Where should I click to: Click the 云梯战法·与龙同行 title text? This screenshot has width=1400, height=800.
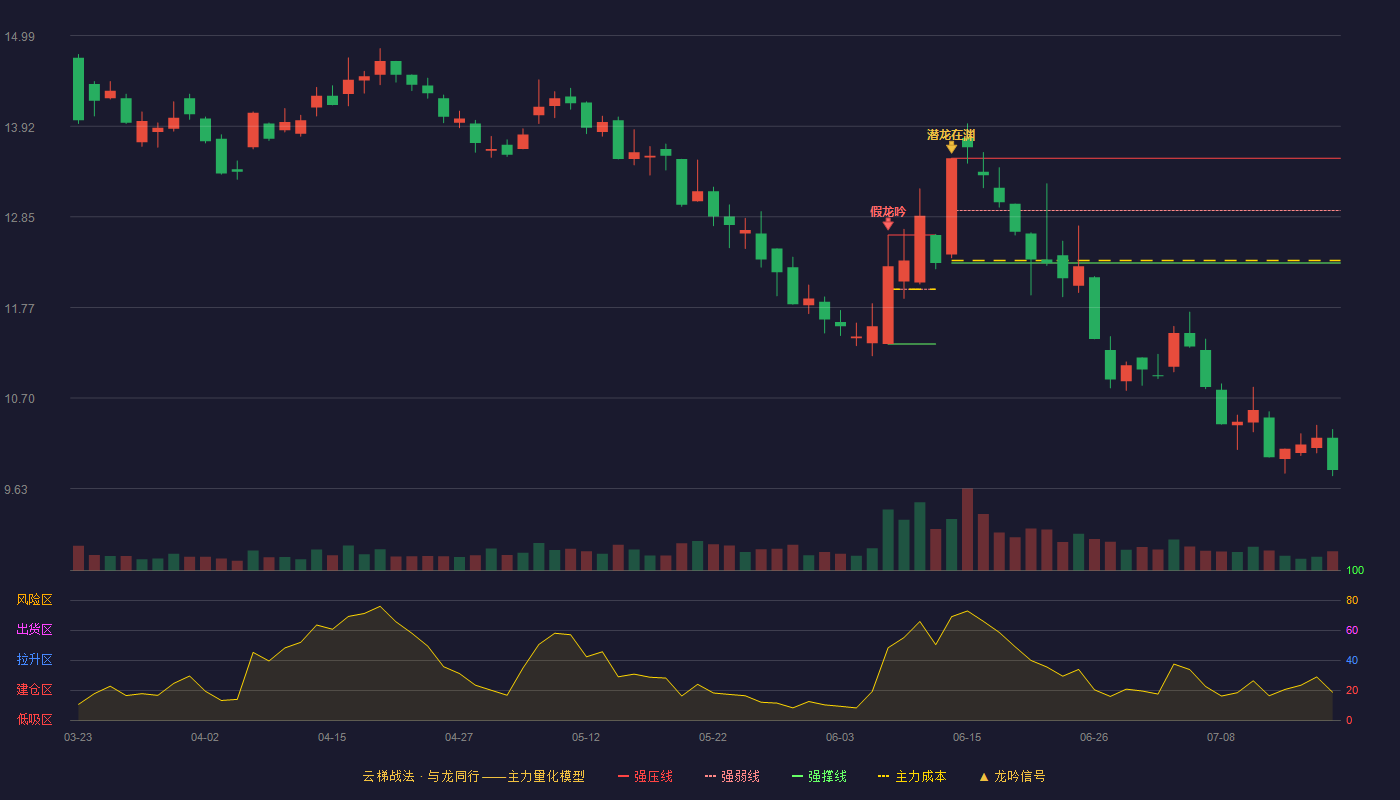(421, 776)
